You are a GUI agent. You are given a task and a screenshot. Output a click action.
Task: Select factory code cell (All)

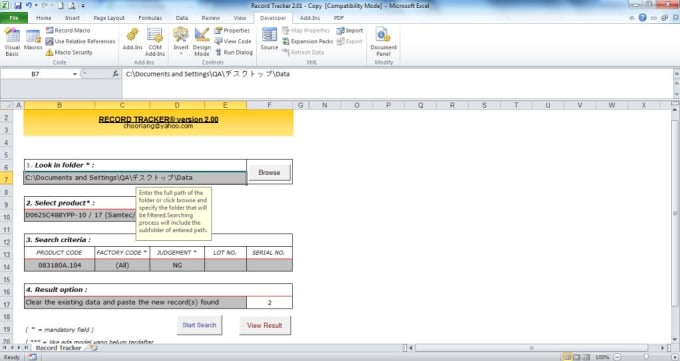pyautogui.click(x=122, y=265)
